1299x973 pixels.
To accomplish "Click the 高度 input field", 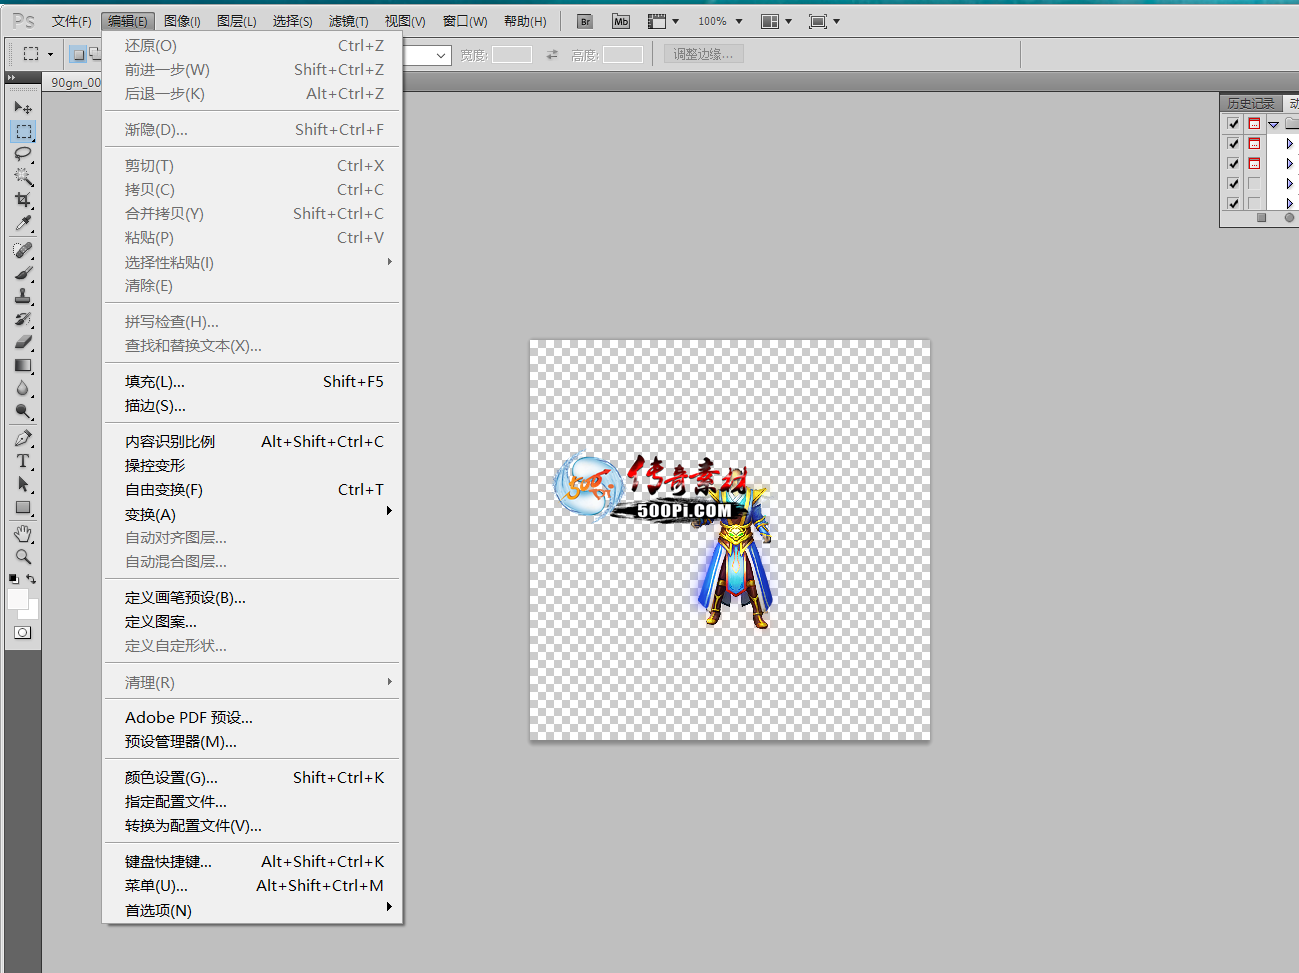I will [623, 55].
